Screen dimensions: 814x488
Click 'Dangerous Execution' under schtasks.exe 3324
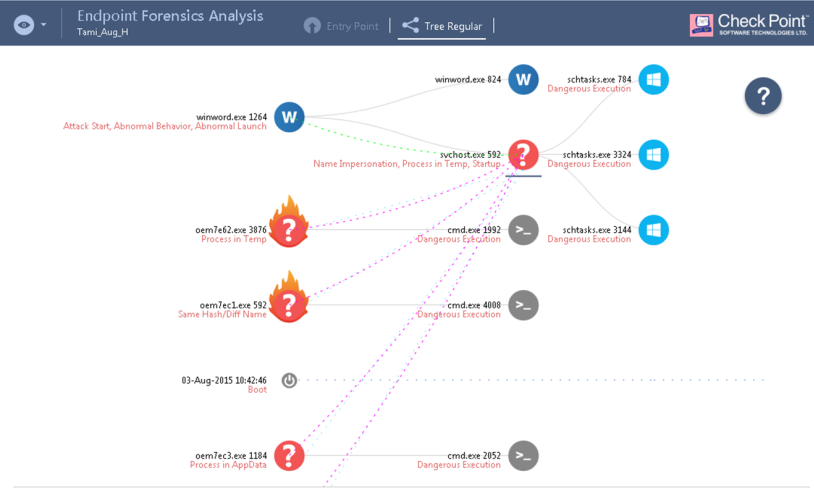point(589,164)
